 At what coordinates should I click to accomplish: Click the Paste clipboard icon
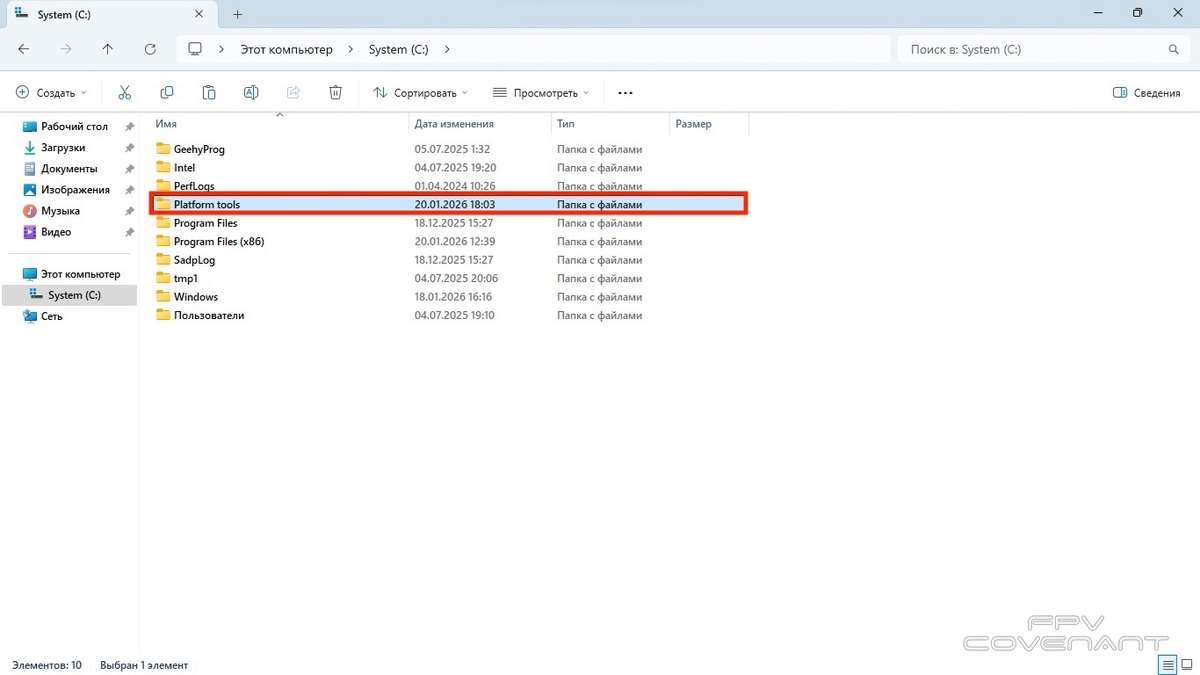click(209, 92)
